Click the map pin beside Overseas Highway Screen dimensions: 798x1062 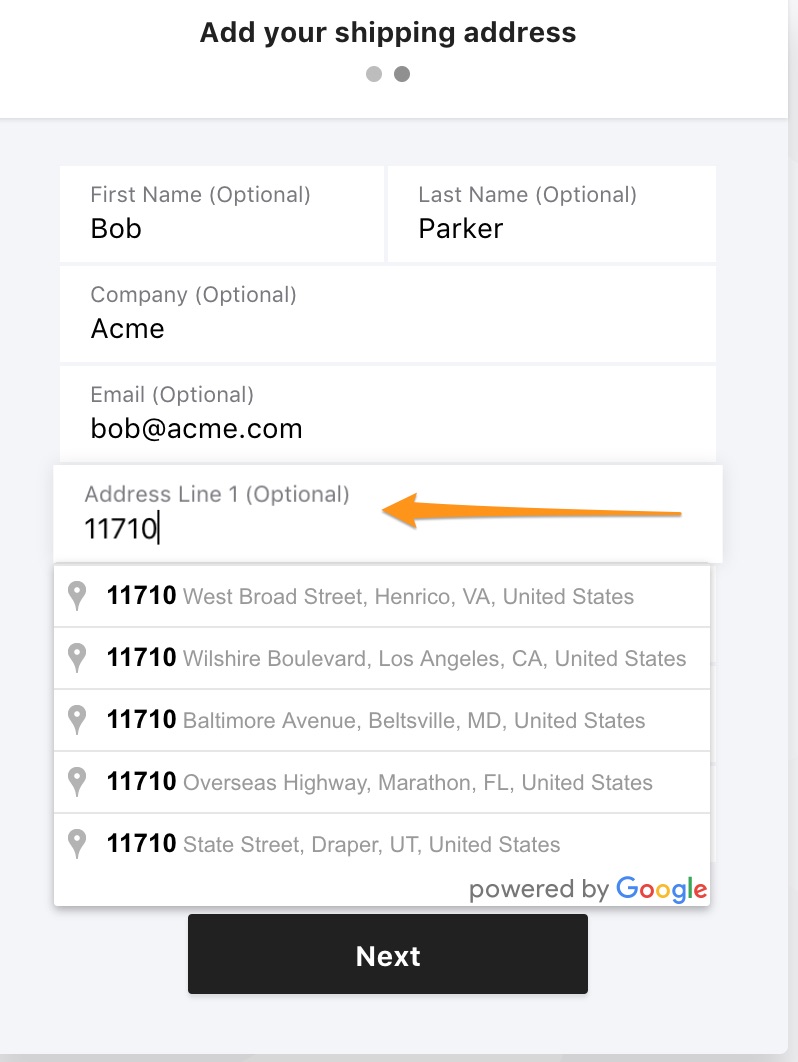click(x=77, y=782)
